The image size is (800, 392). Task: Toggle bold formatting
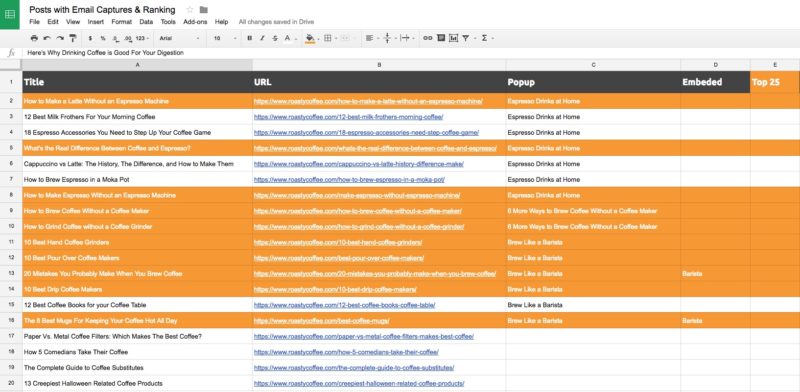tap(249, 38)
